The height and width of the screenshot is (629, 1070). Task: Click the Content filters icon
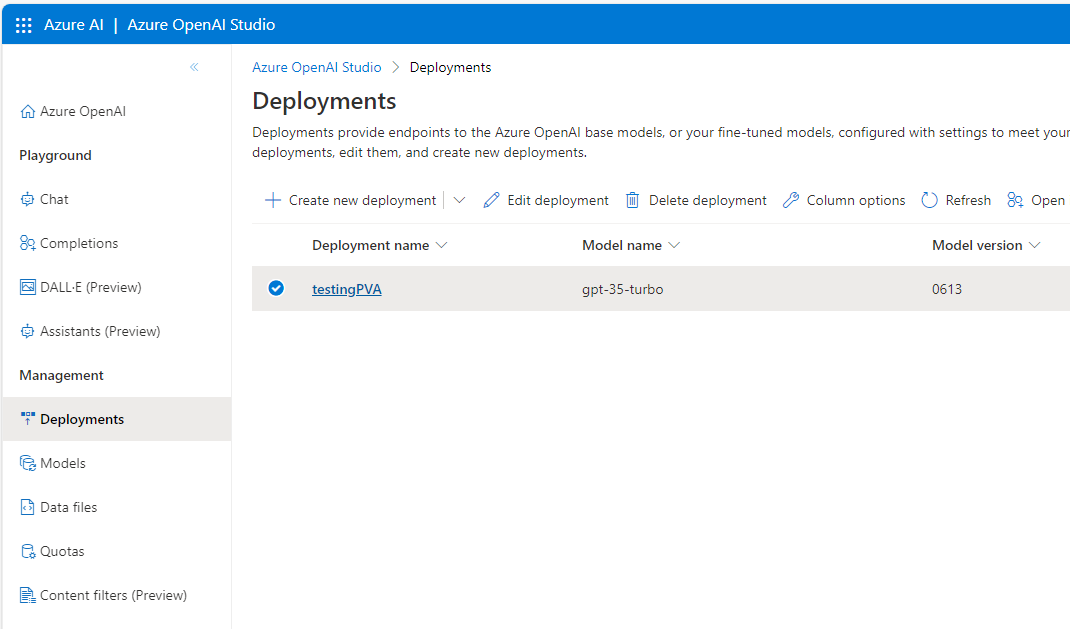tap(27, 595)
